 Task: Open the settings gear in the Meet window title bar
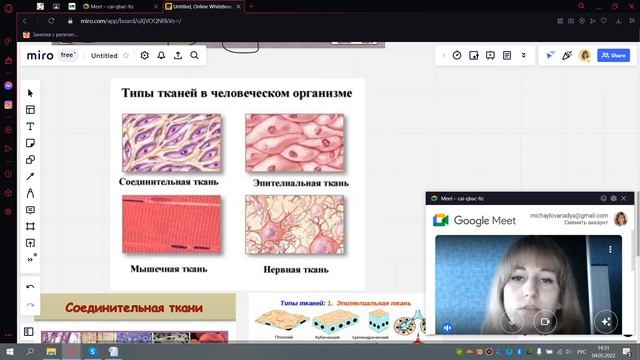pyautogui.click(x=613, y=198)
